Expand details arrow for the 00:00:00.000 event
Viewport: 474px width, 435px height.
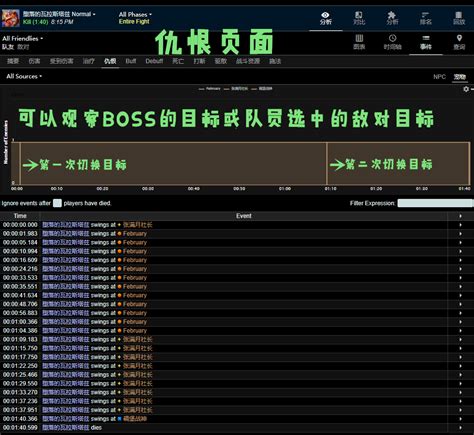coord(460,225)
